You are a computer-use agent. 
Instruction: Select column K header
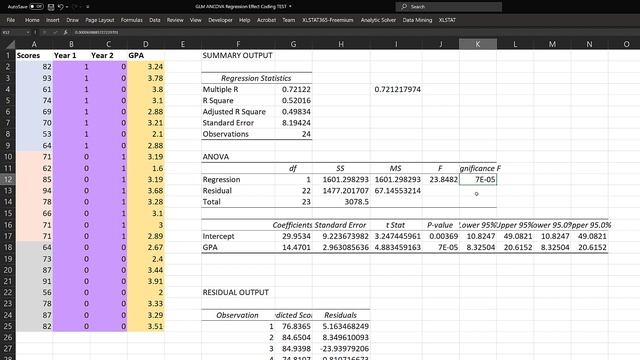(x=478, y=44)
